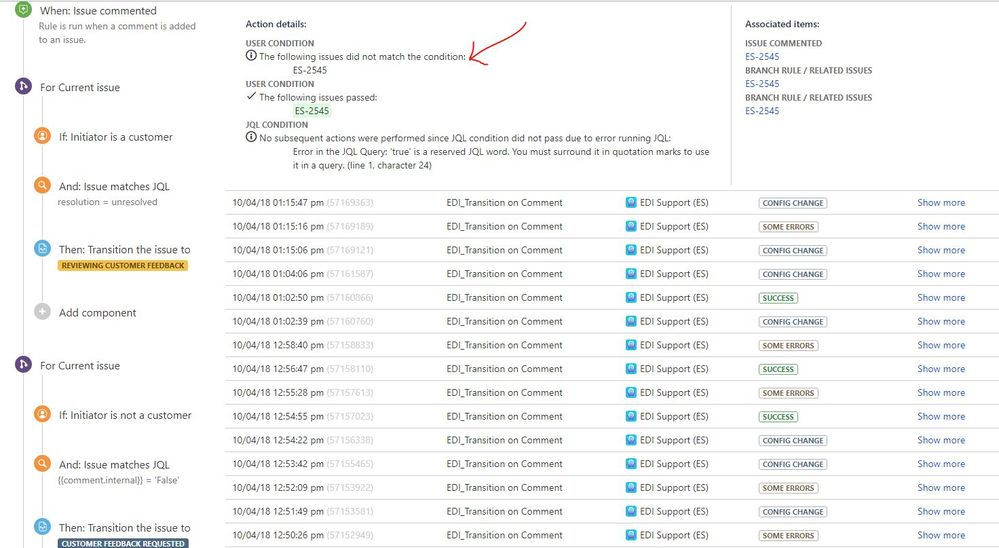This screenshot has height=548, width=999.
Task: Click the EDI Support project icon in 12:56:47 pm row
Action: click(631, 369)
